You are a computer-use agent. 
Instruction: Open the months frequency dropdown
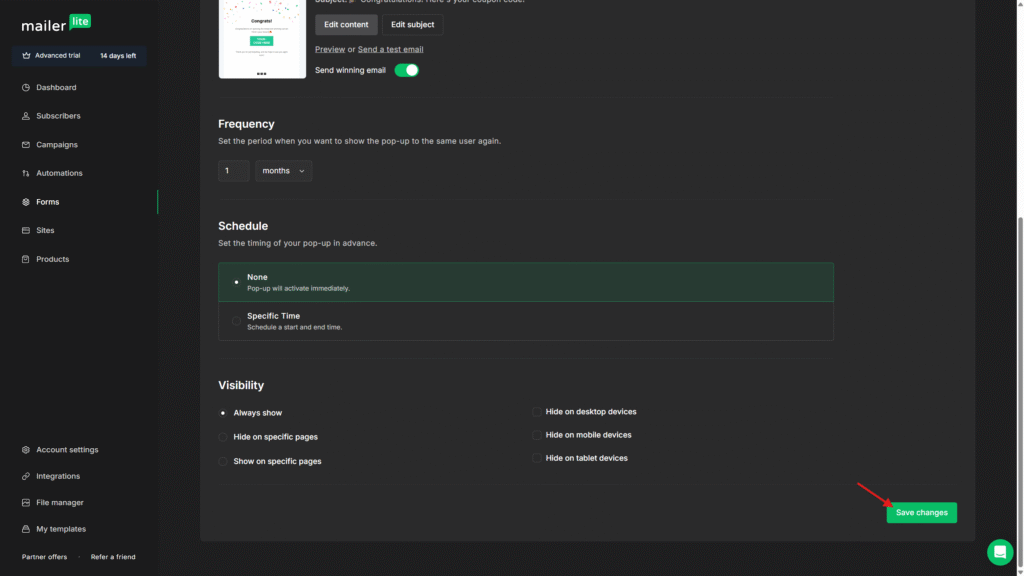pos(283,171)
